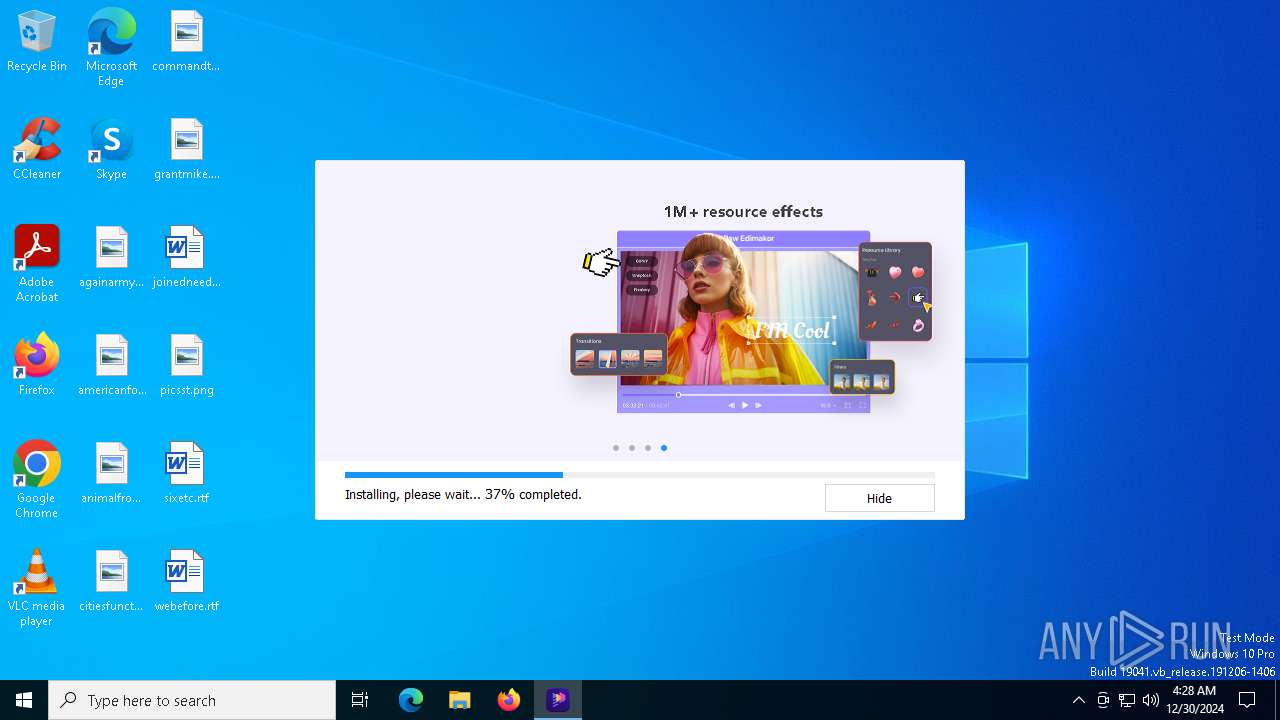Viewport: 1280px width, 720px height.
Task: Select the first slideshow page dot
Action: 616,448
